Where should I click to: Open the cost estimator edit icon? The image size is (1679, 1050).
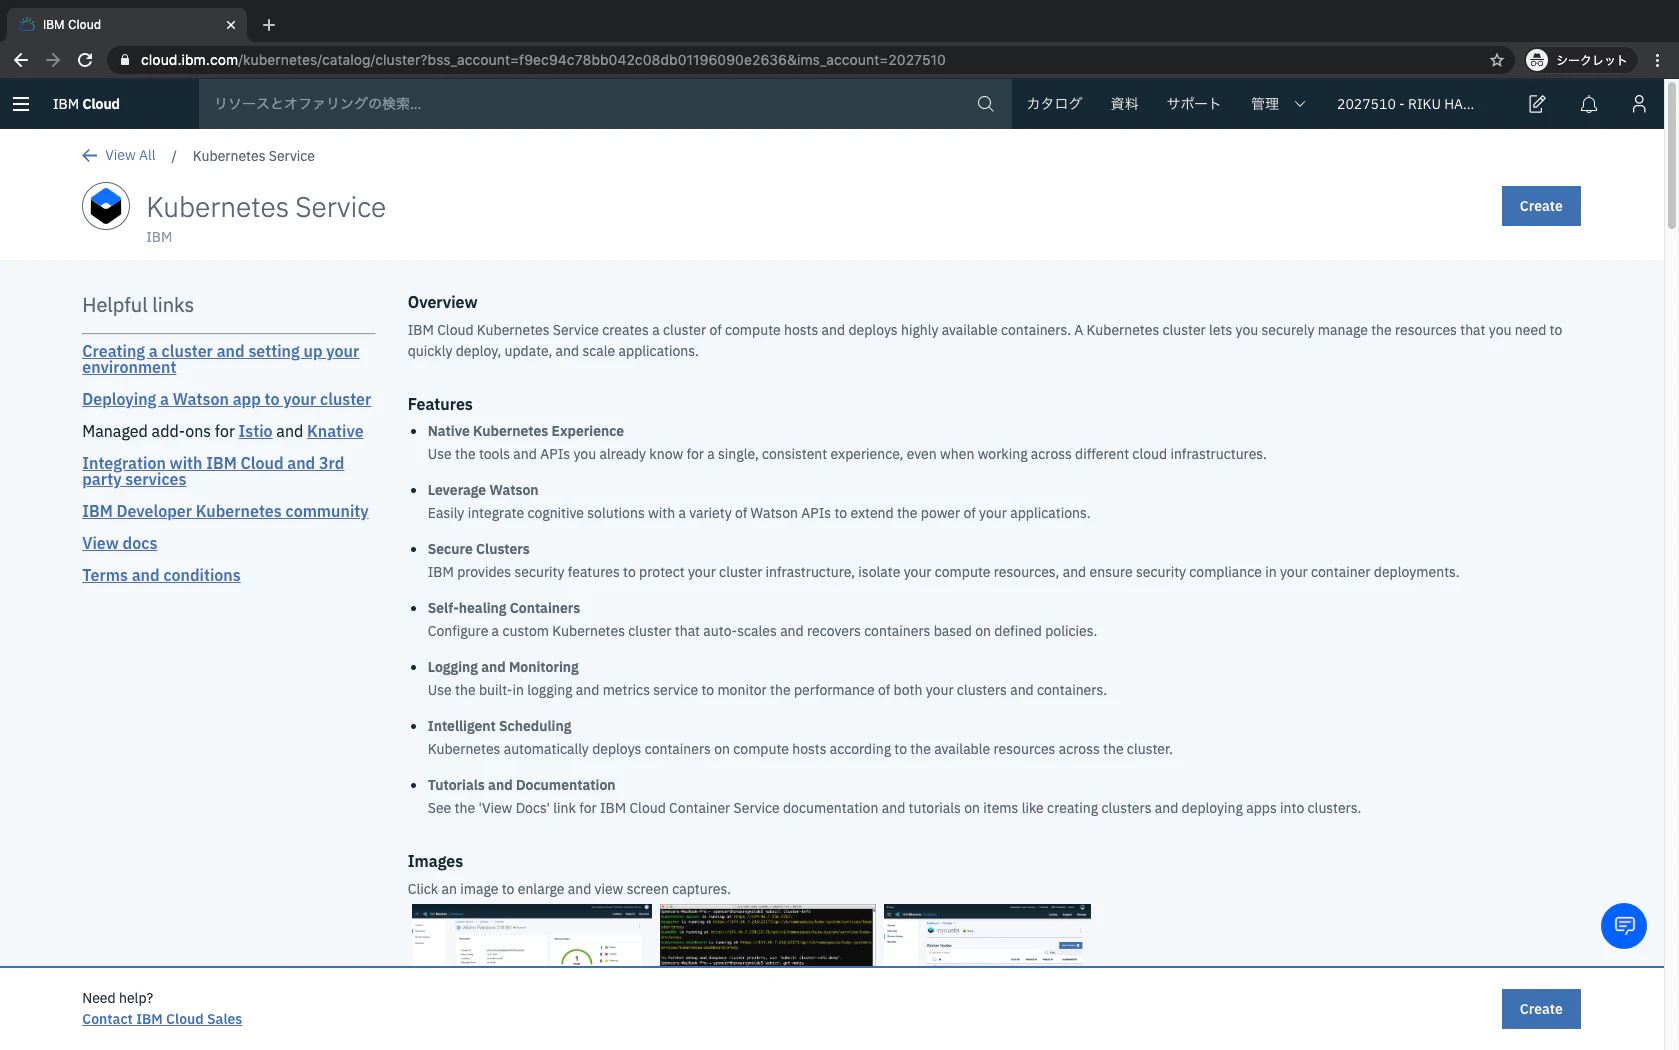point(1537,104)
